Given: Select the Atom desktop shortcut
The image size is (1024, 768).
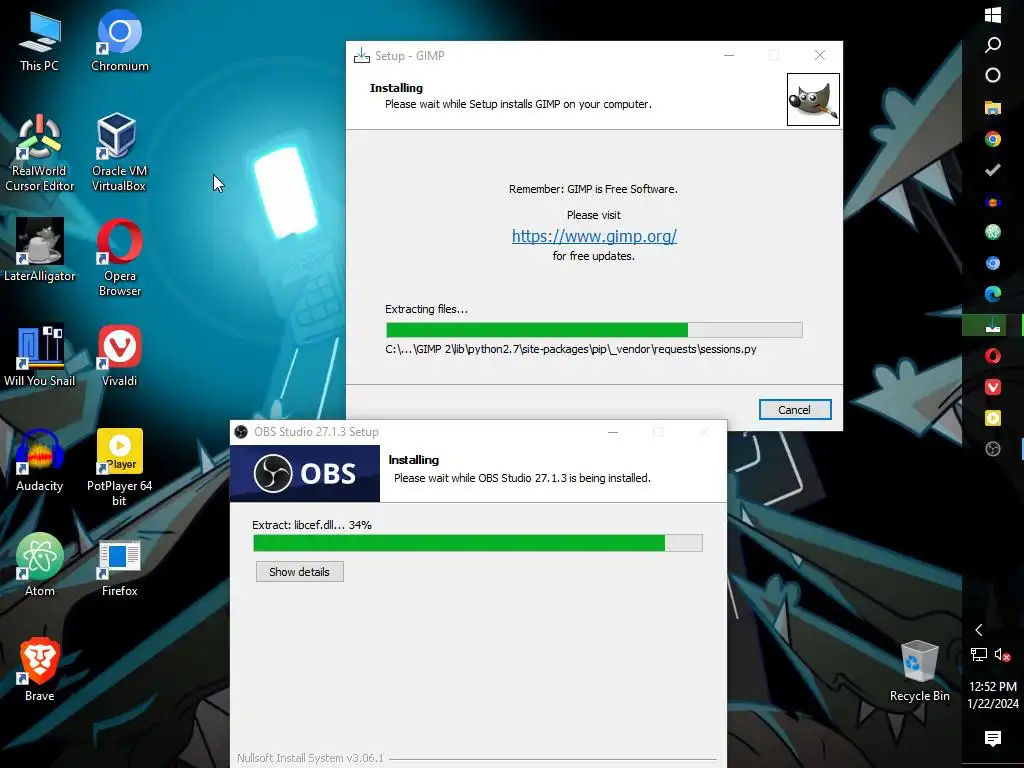Looking at the screenshot, I should point(39,565).
